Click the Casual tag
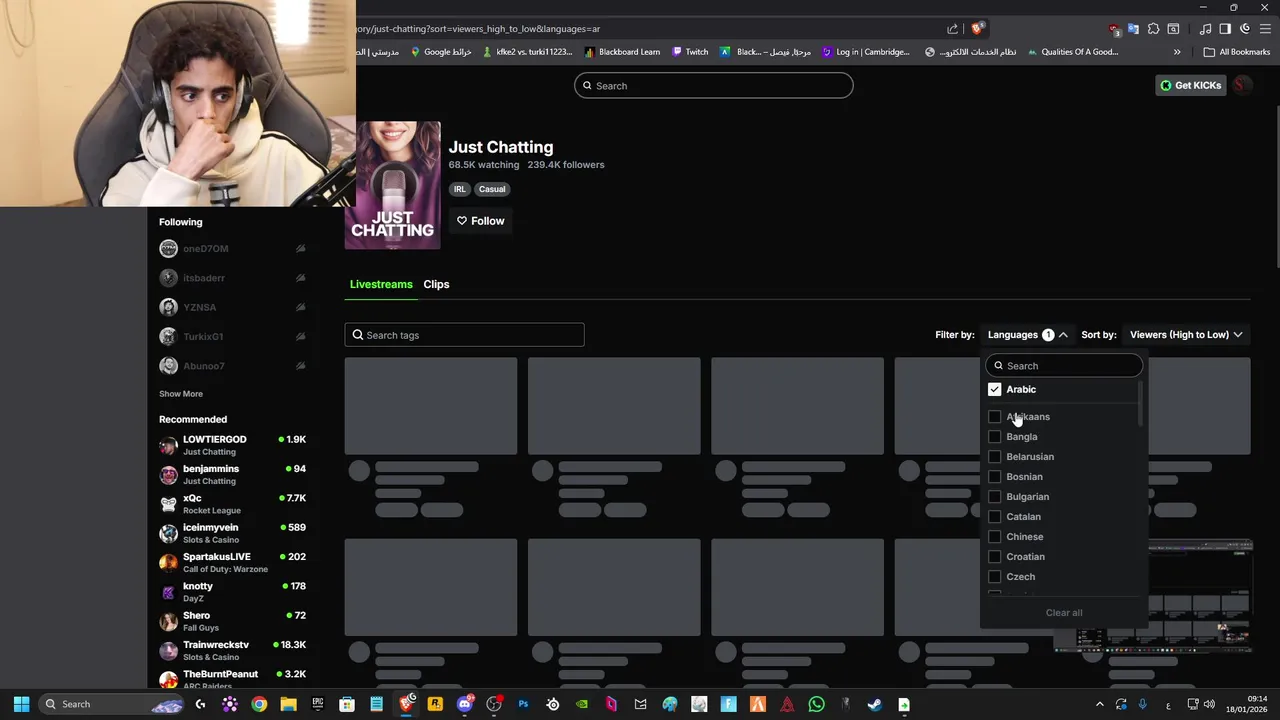Image resolution: width=1280 pixels, height=720 pixels. pyautogui.click(x=492, y=189)
